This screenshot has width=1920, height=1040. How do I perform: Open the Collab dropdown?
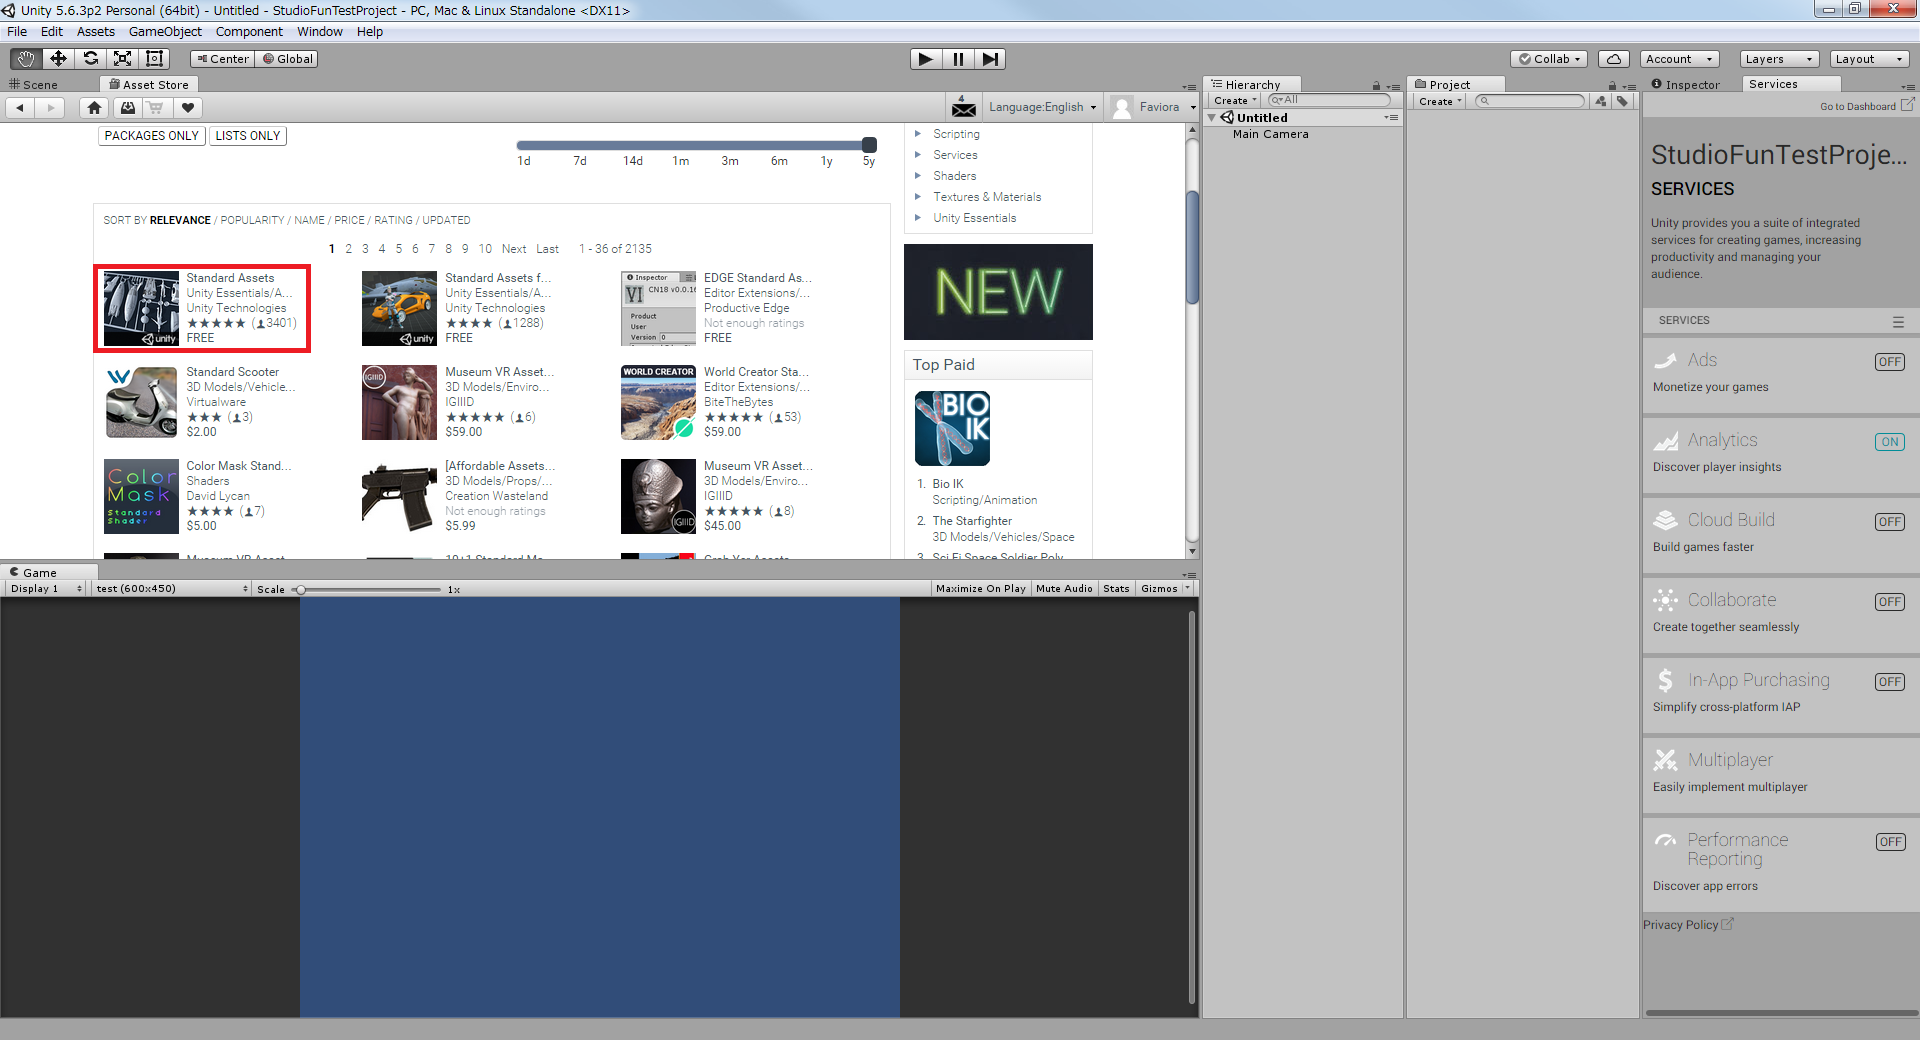coord(1549,59)
